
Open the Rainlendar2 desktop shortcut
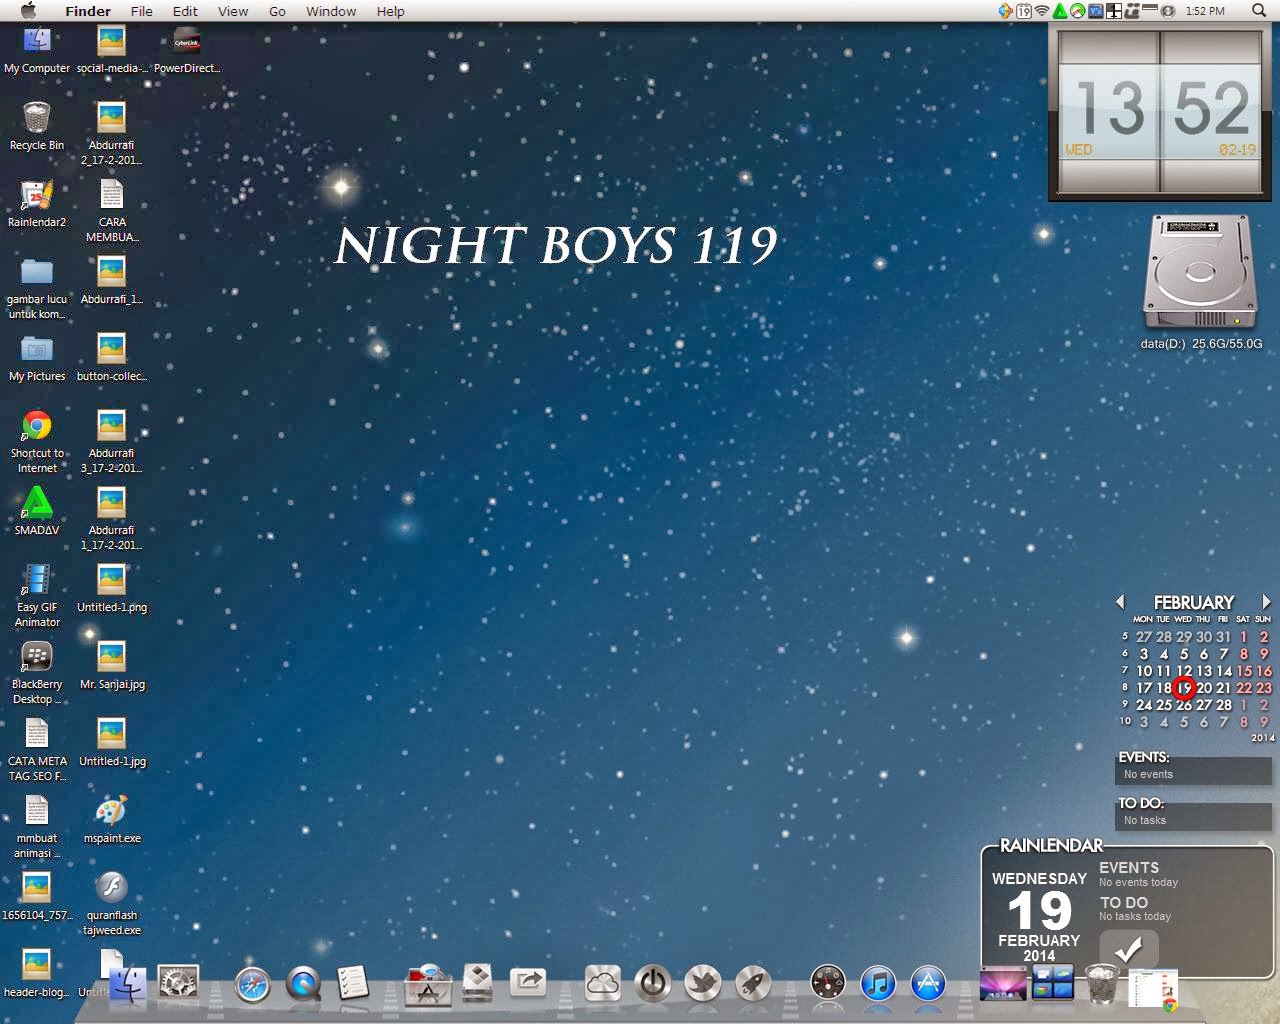(x=37, y=194)
